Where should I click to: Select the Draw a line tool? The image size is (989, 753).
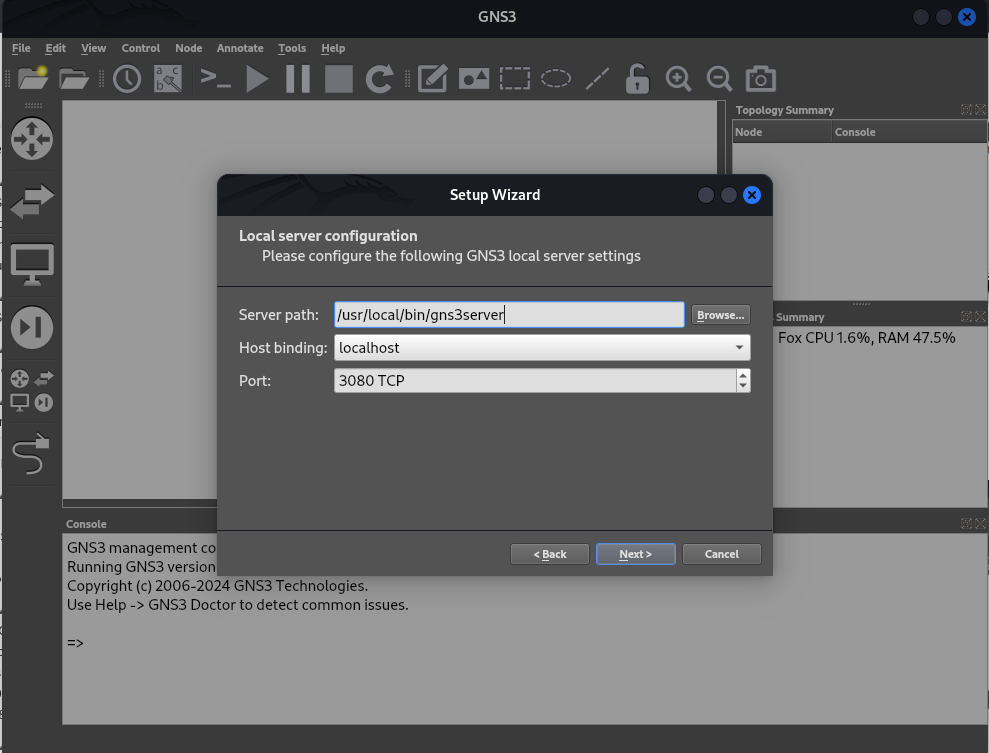pyautogui.click(x=597, y=79)
